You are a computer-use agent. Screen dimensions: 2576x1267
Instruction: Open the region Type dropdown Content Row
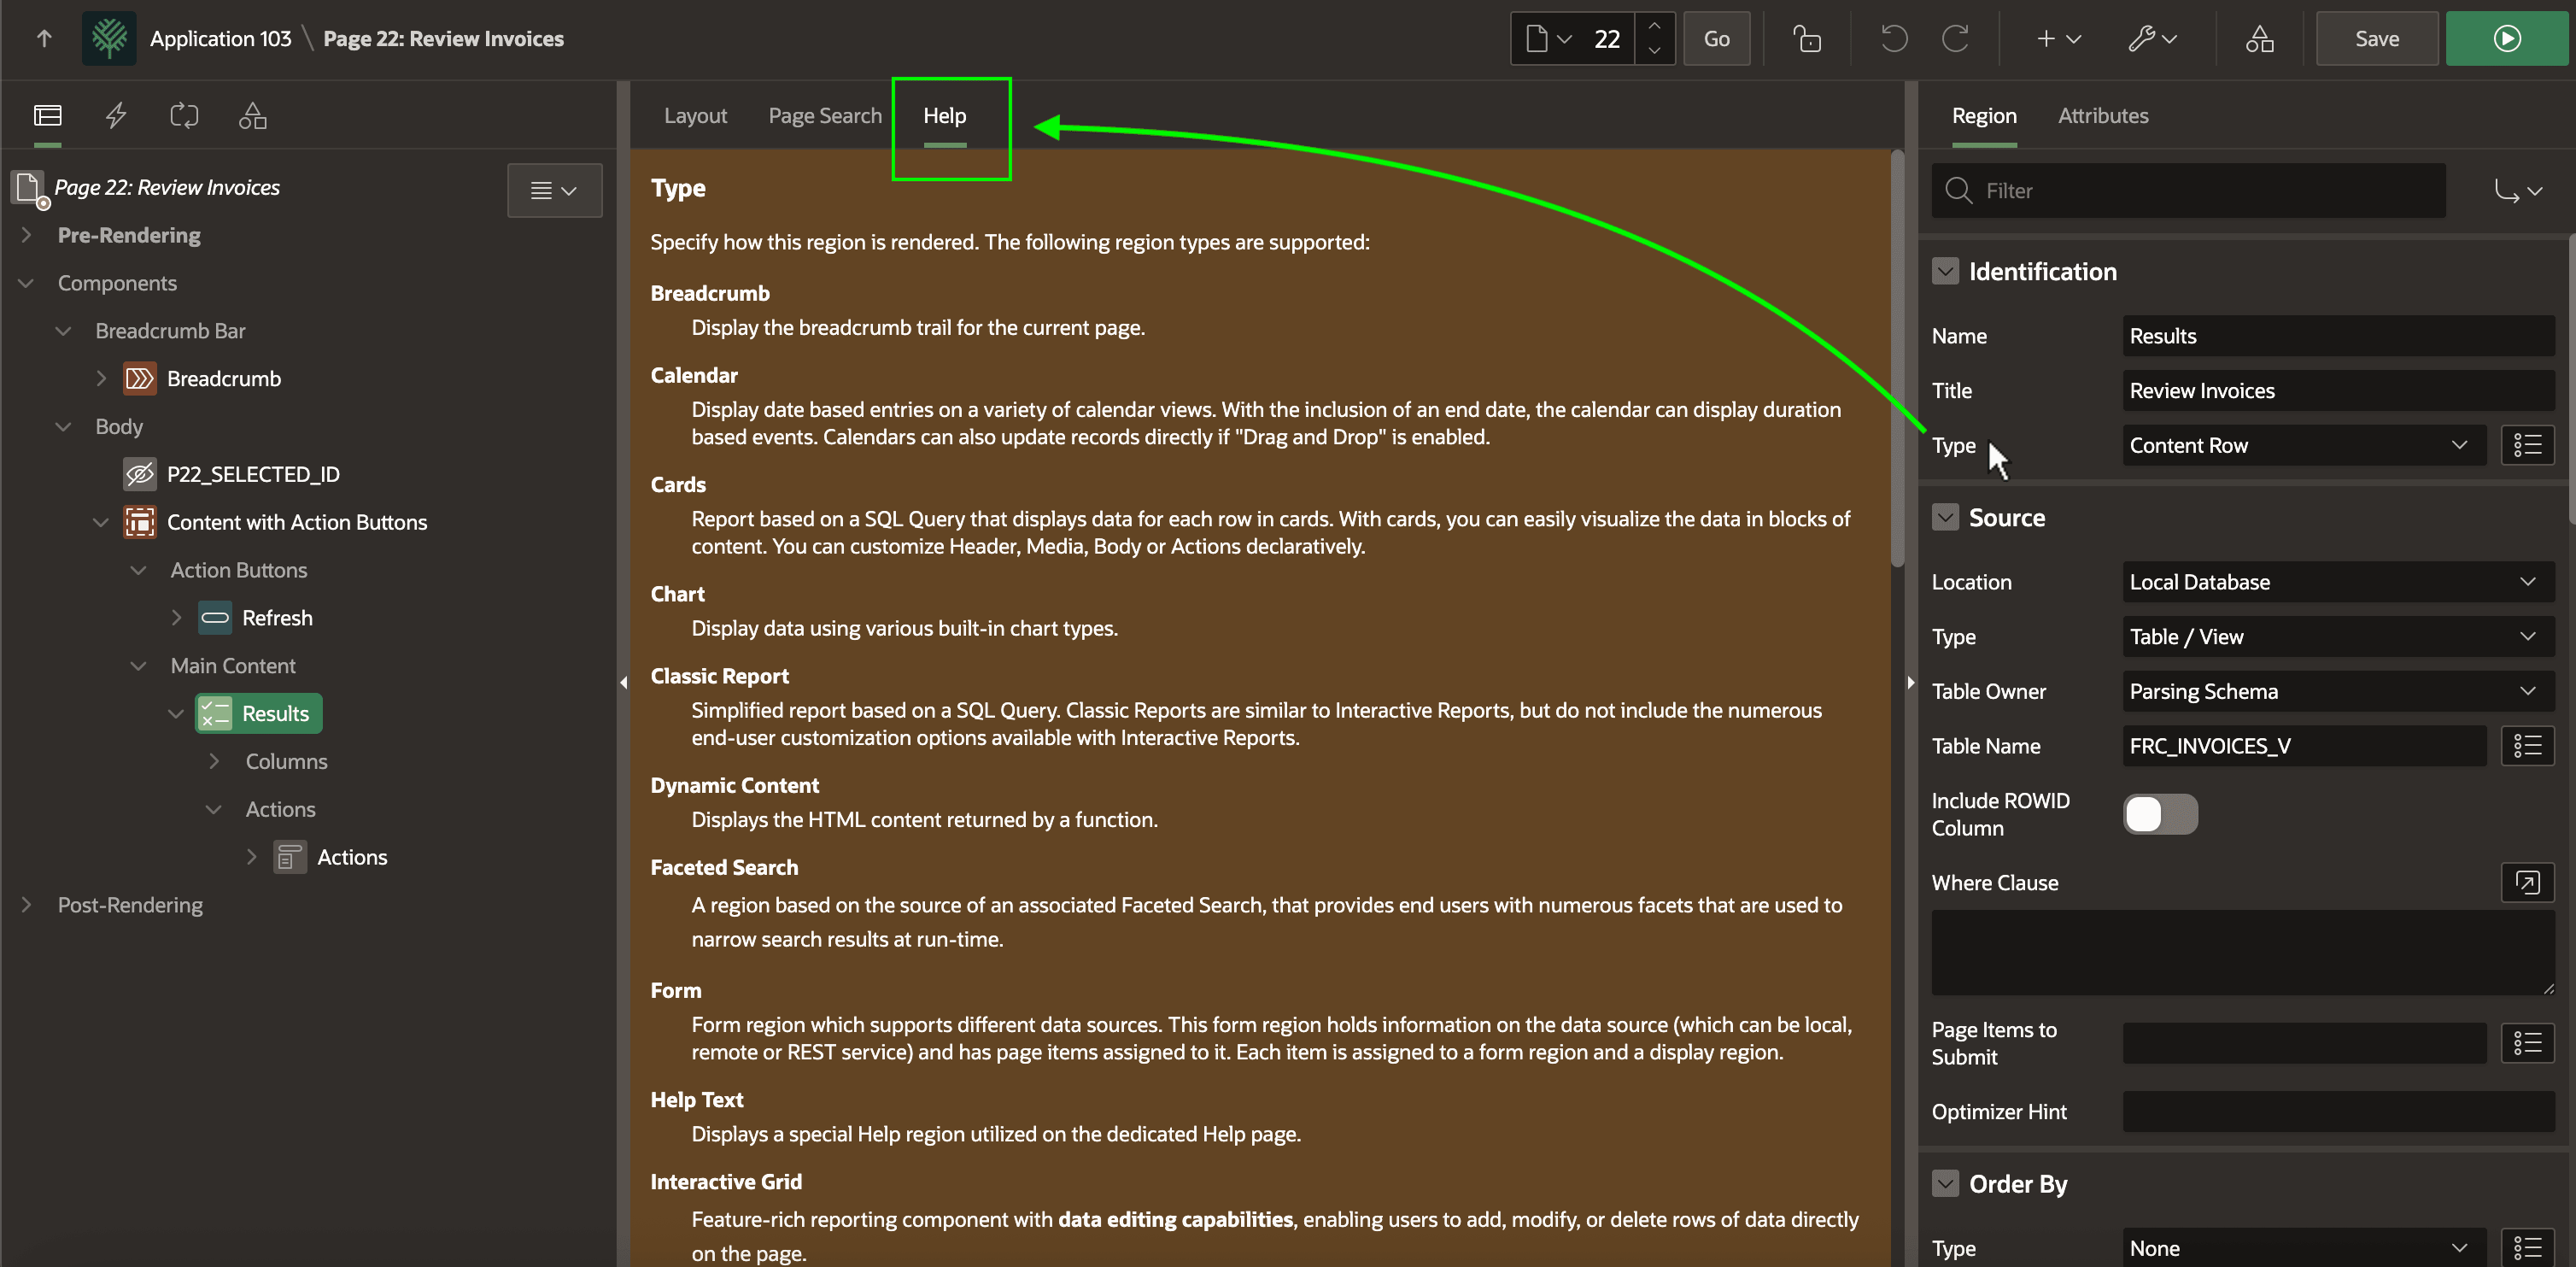pos(2304,445)
